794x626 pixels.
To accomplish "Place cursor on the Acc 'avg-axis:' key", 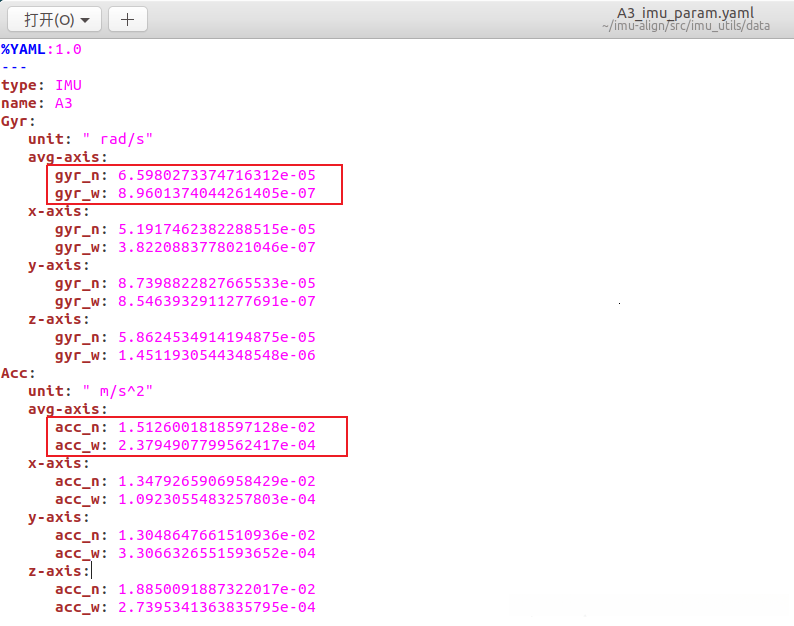I will (68, 409).
